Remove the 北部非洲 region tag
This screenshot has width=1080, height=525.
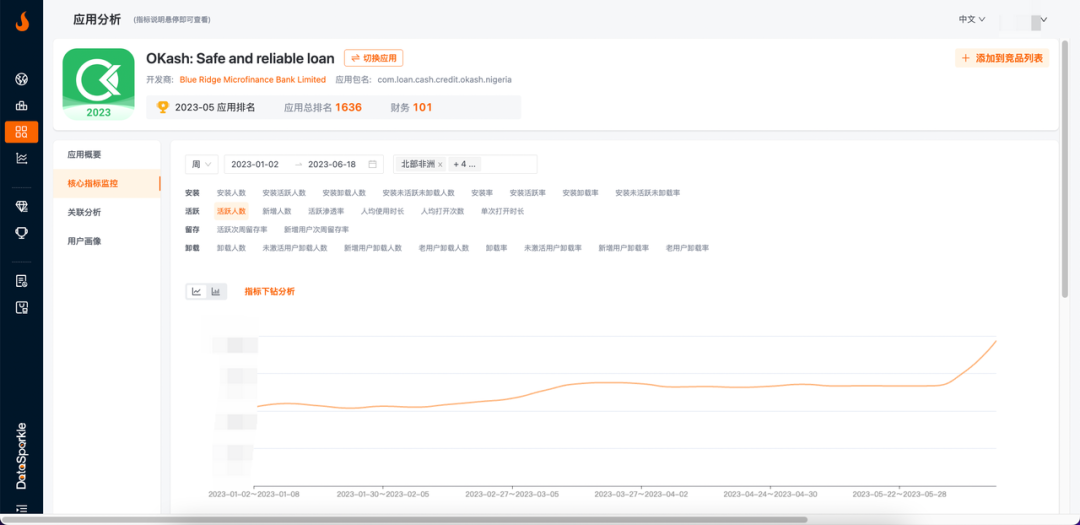(440, 164)
